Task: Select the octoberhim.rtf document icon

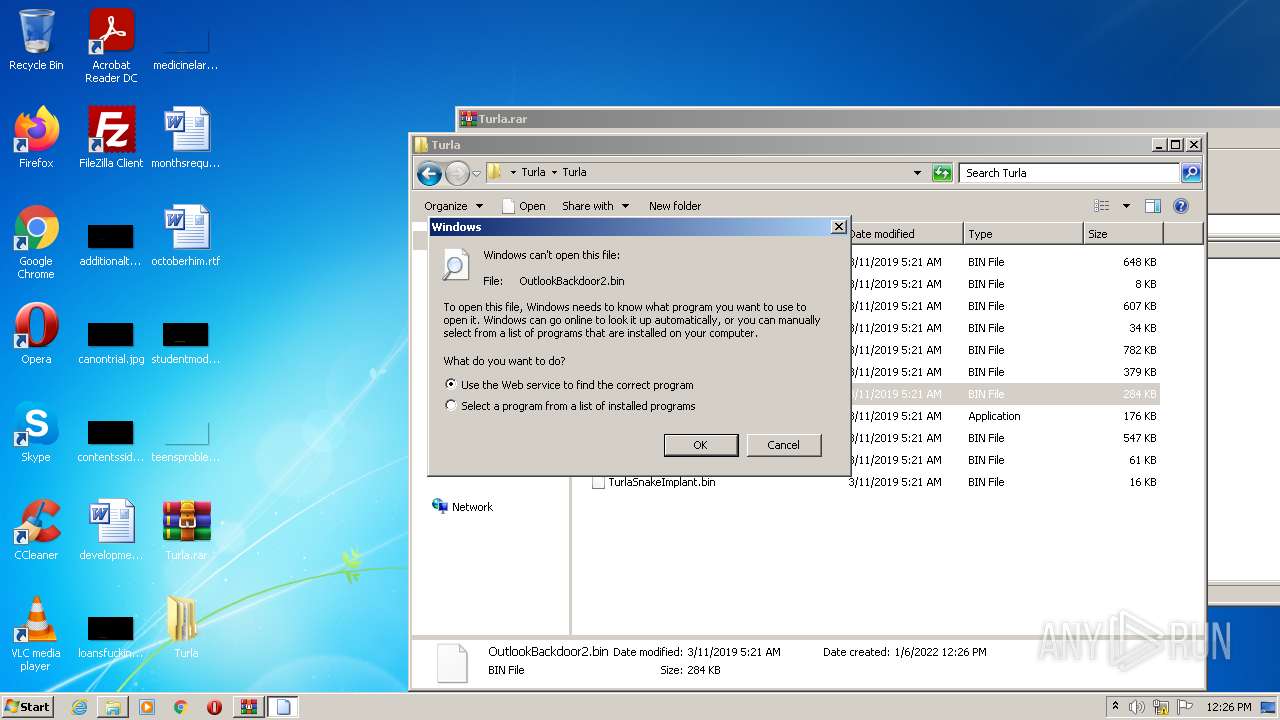Action: pyautogui.click(x=186, y=236)
